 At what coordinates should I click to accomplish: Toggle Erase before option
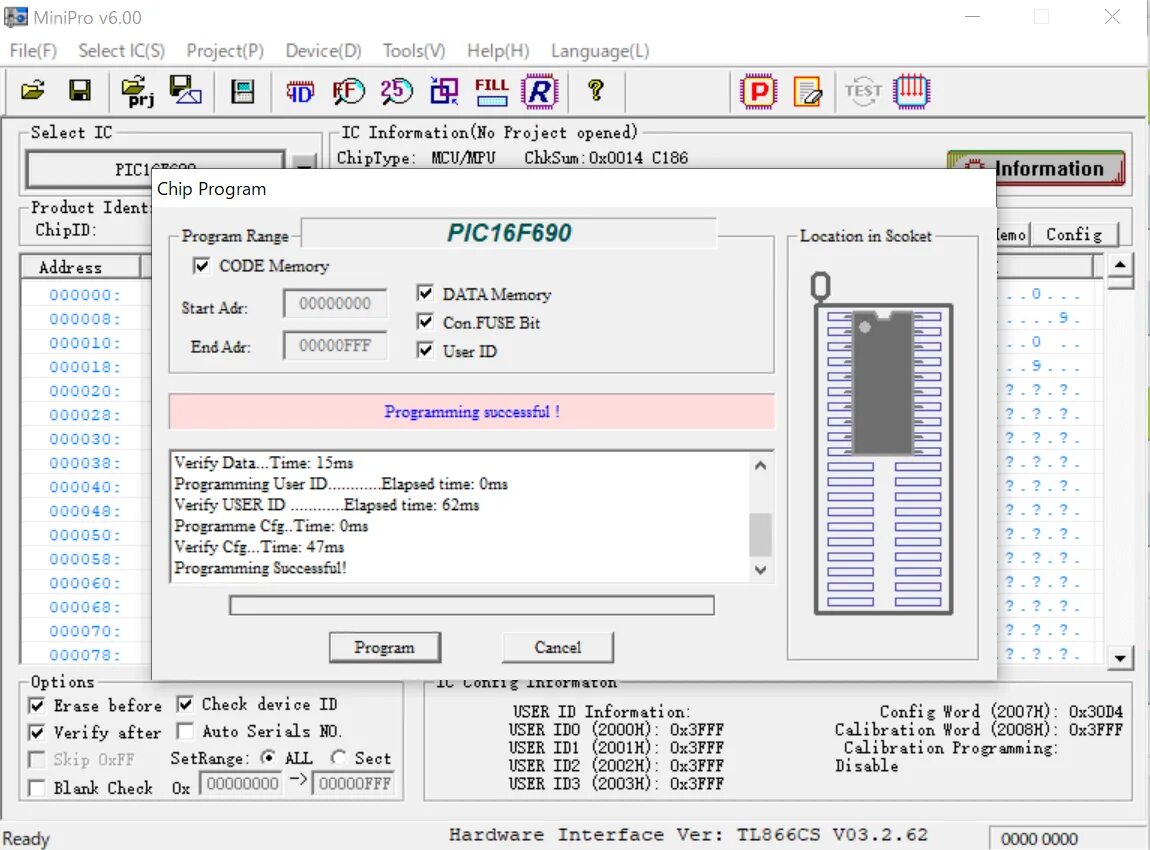[x=36, y=706]
